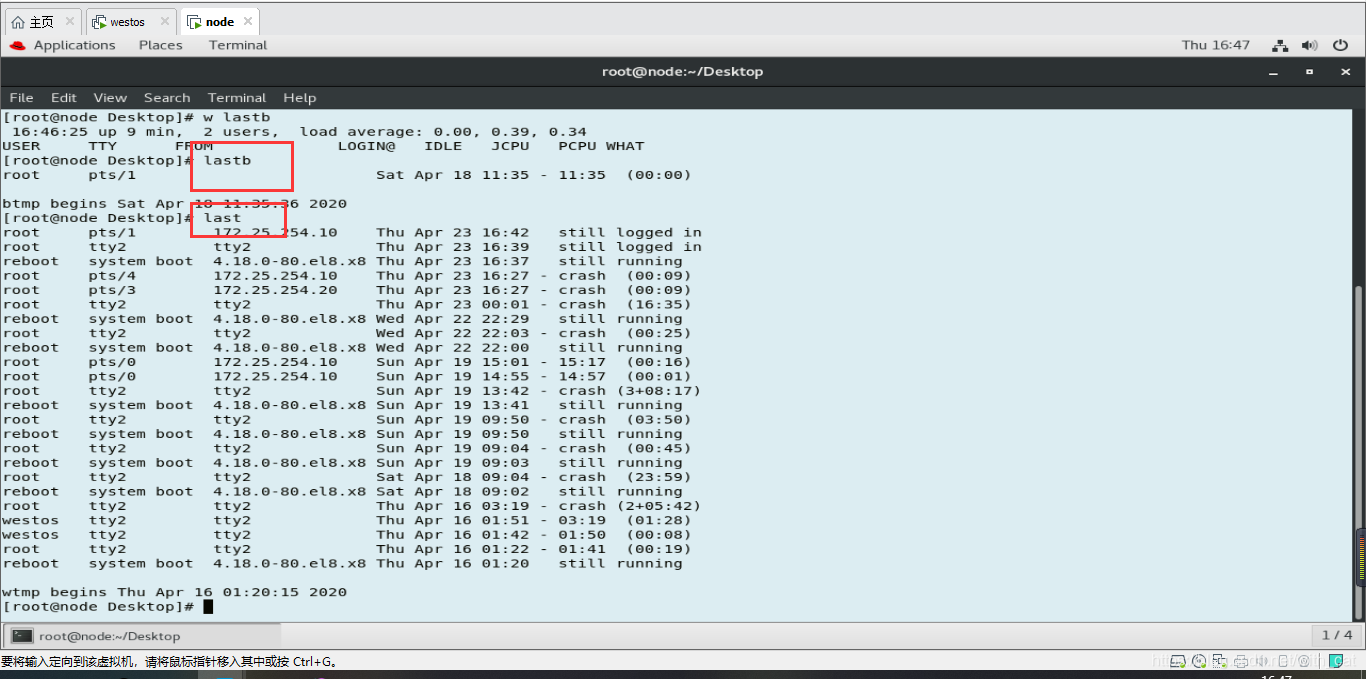Viewport: 1366px width, 679px height.
Task: Open the View menu
Action: [x=110, y=98]
